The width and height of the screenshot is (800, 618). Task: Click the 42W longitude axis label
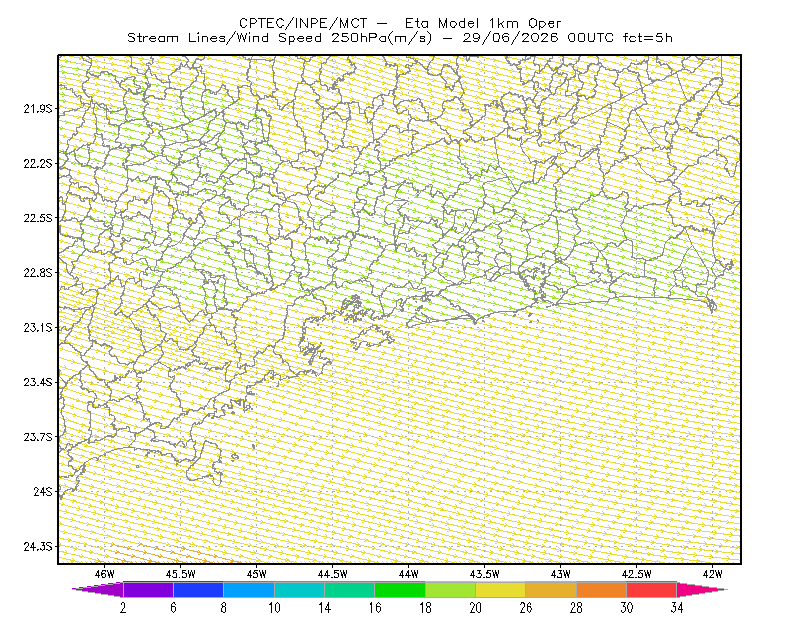712,574
